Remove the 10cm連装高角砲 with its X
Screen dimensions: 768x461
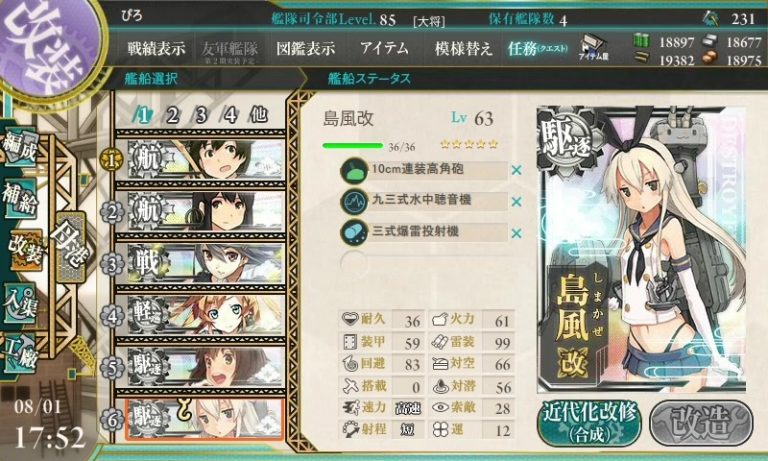tap(516, 170)
